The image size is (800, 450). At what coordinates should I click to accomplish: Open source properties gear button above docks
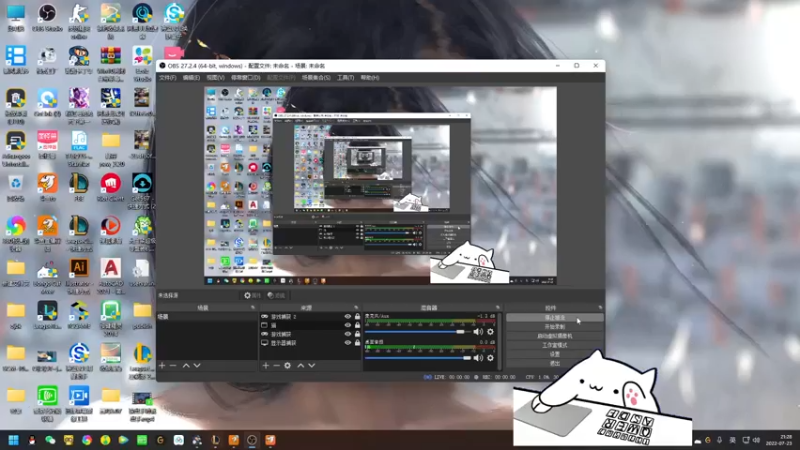coord(252,295)
